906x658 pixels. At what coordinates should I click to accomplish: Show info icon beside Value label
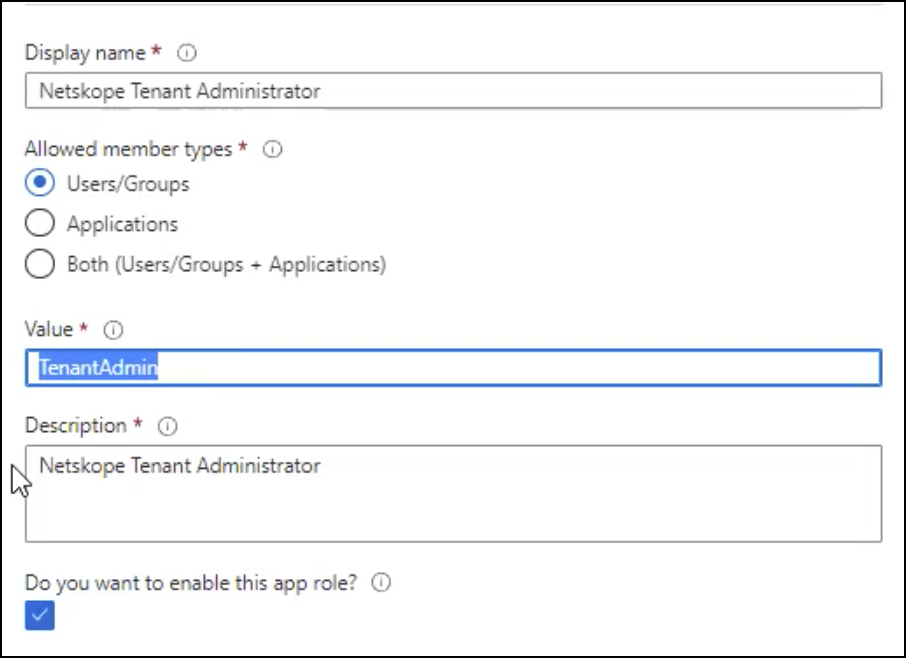tap(113, 330)
